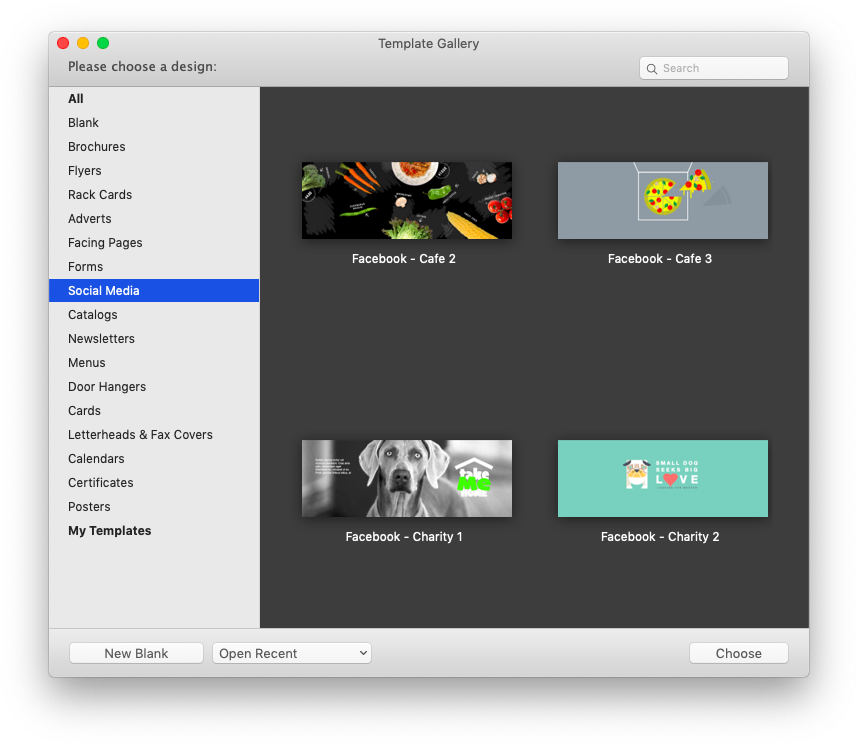Select Facing Pages in sidebar
This screenshot has height=744, width=857.
105,243
